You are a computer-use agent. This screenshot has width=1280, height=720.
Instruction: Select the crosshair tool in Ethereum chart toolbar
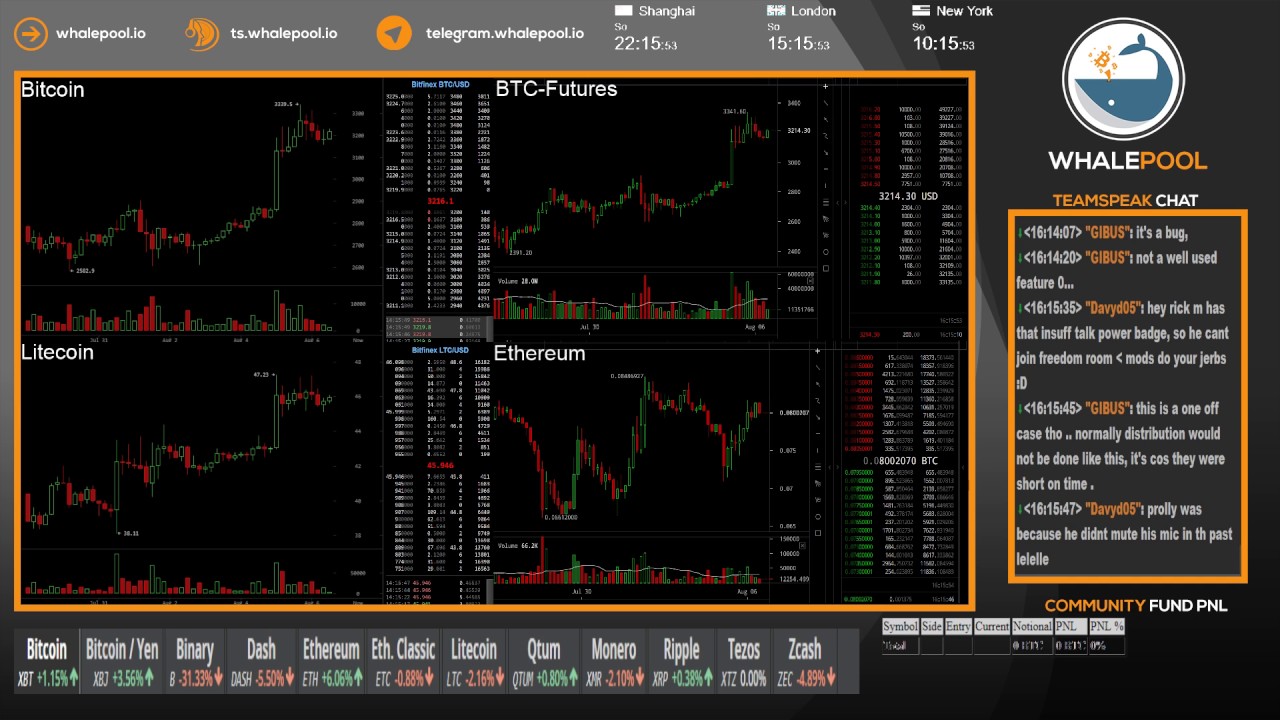point(818,351)
